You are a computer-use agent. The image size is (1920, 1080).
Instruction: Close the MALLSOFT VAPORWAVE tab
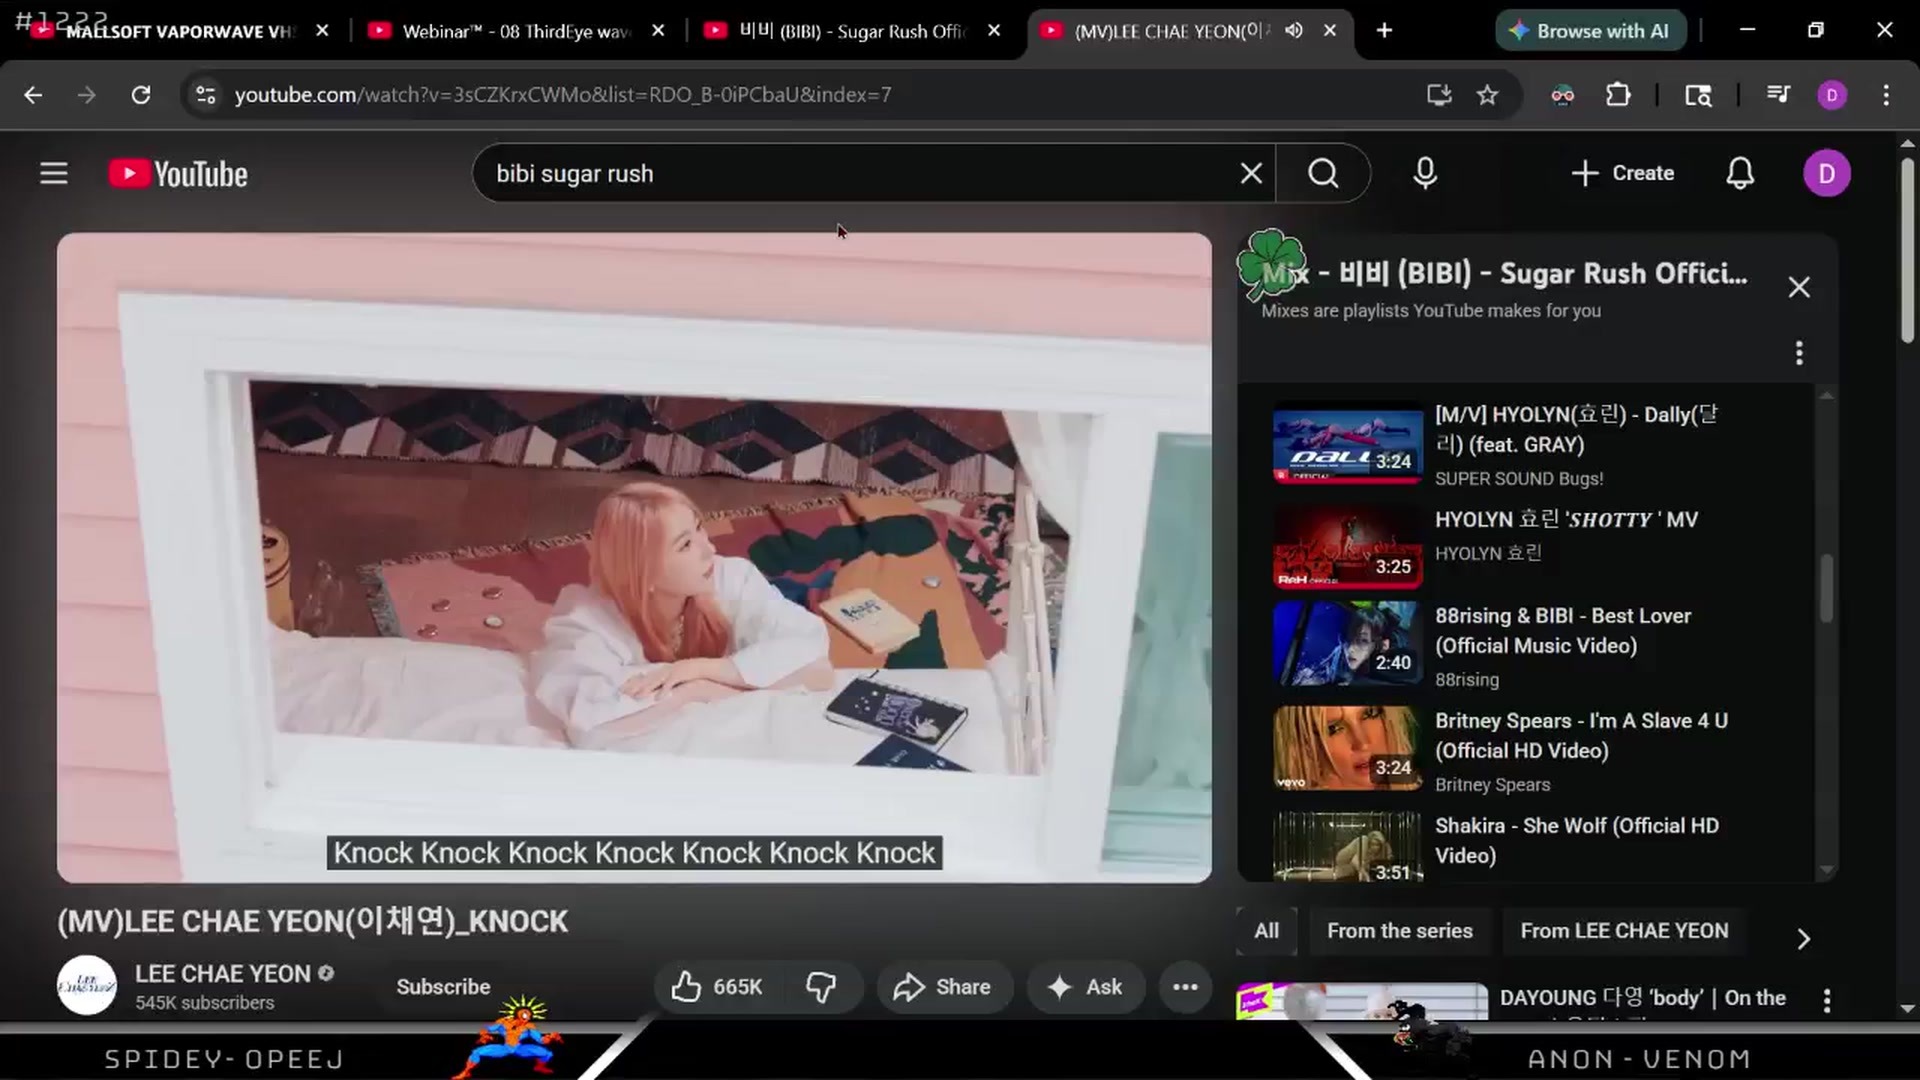[x=322, y=31]
